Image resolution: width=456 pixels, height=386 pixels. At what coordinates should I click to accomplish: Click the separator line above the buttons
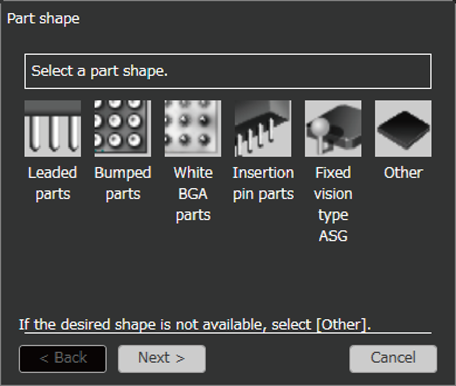(x=228, y=333)
